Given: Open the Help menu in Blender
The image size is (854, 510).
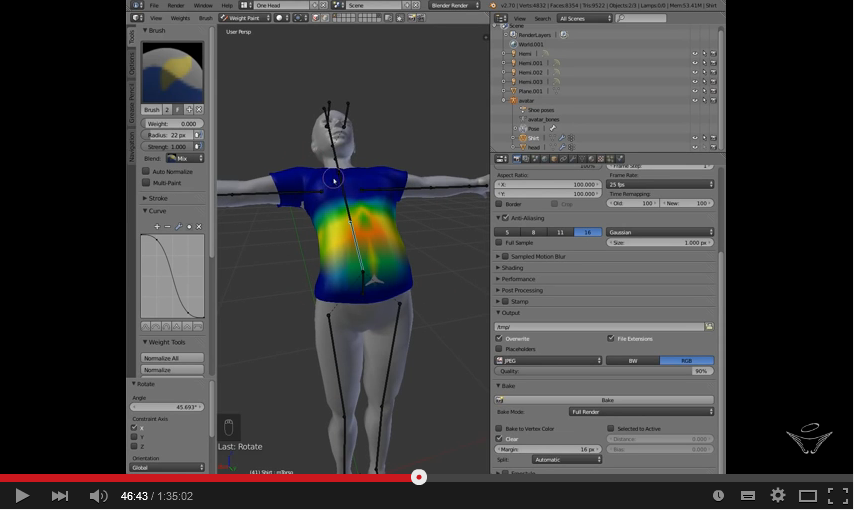Looking at the screenshot, I should tap(227, 5).
